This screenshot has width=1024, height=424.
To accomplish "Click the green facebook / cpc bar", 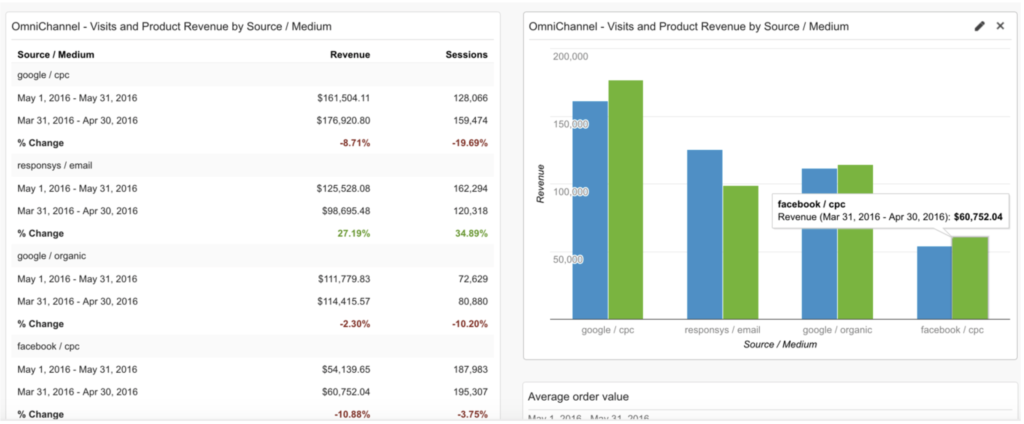I will click(x=970, y=278).
